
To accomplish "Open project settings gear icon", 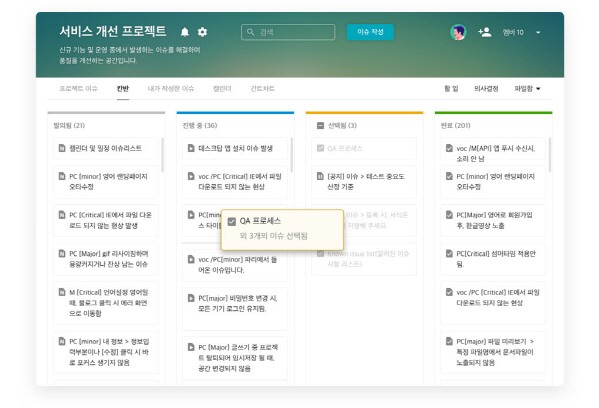I will (202, 32).
